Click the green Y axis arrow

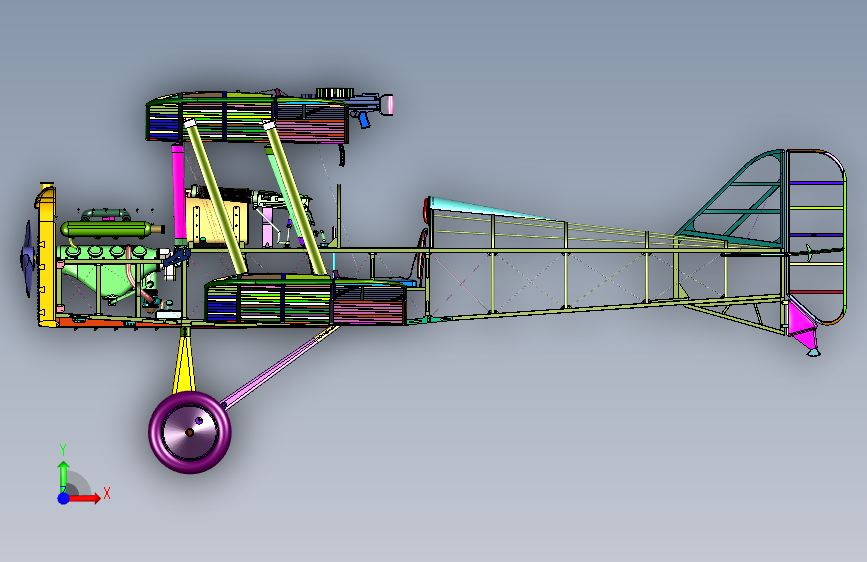[x=64, y=475]
